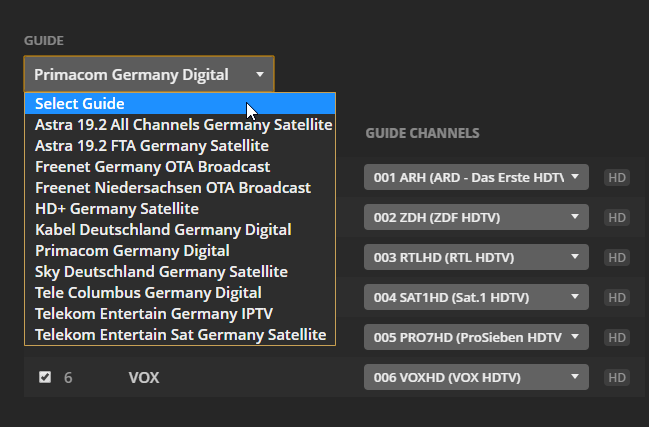Select Freenet Germany OTA Broadcast

[152, 167]
